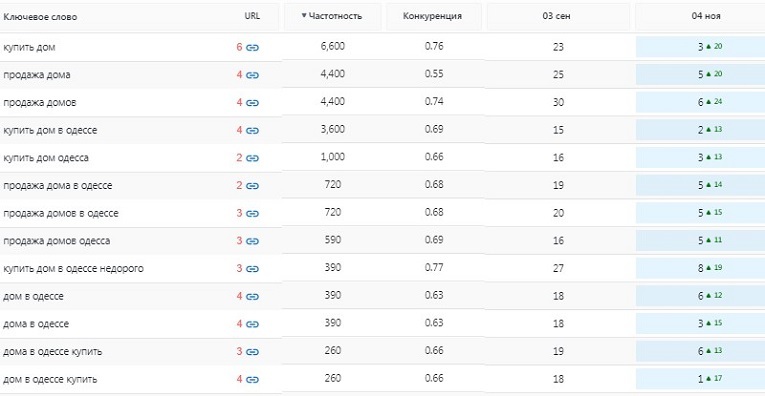Open URL link icon for продажа дома

(x=252, y=75)
